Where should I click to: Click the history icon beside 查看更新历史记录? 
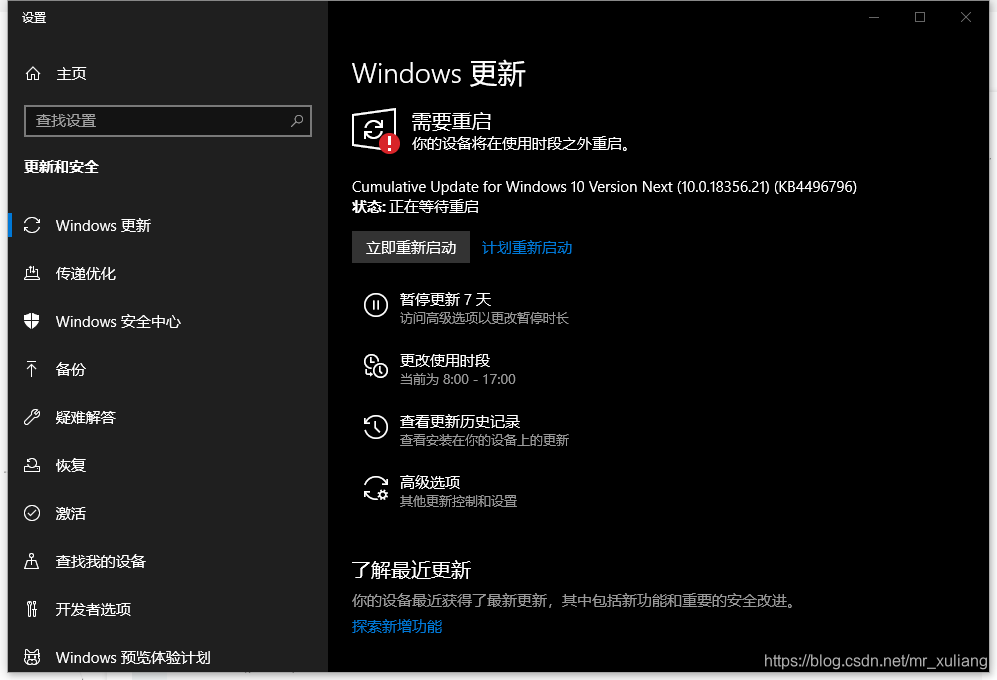[376, 427]
